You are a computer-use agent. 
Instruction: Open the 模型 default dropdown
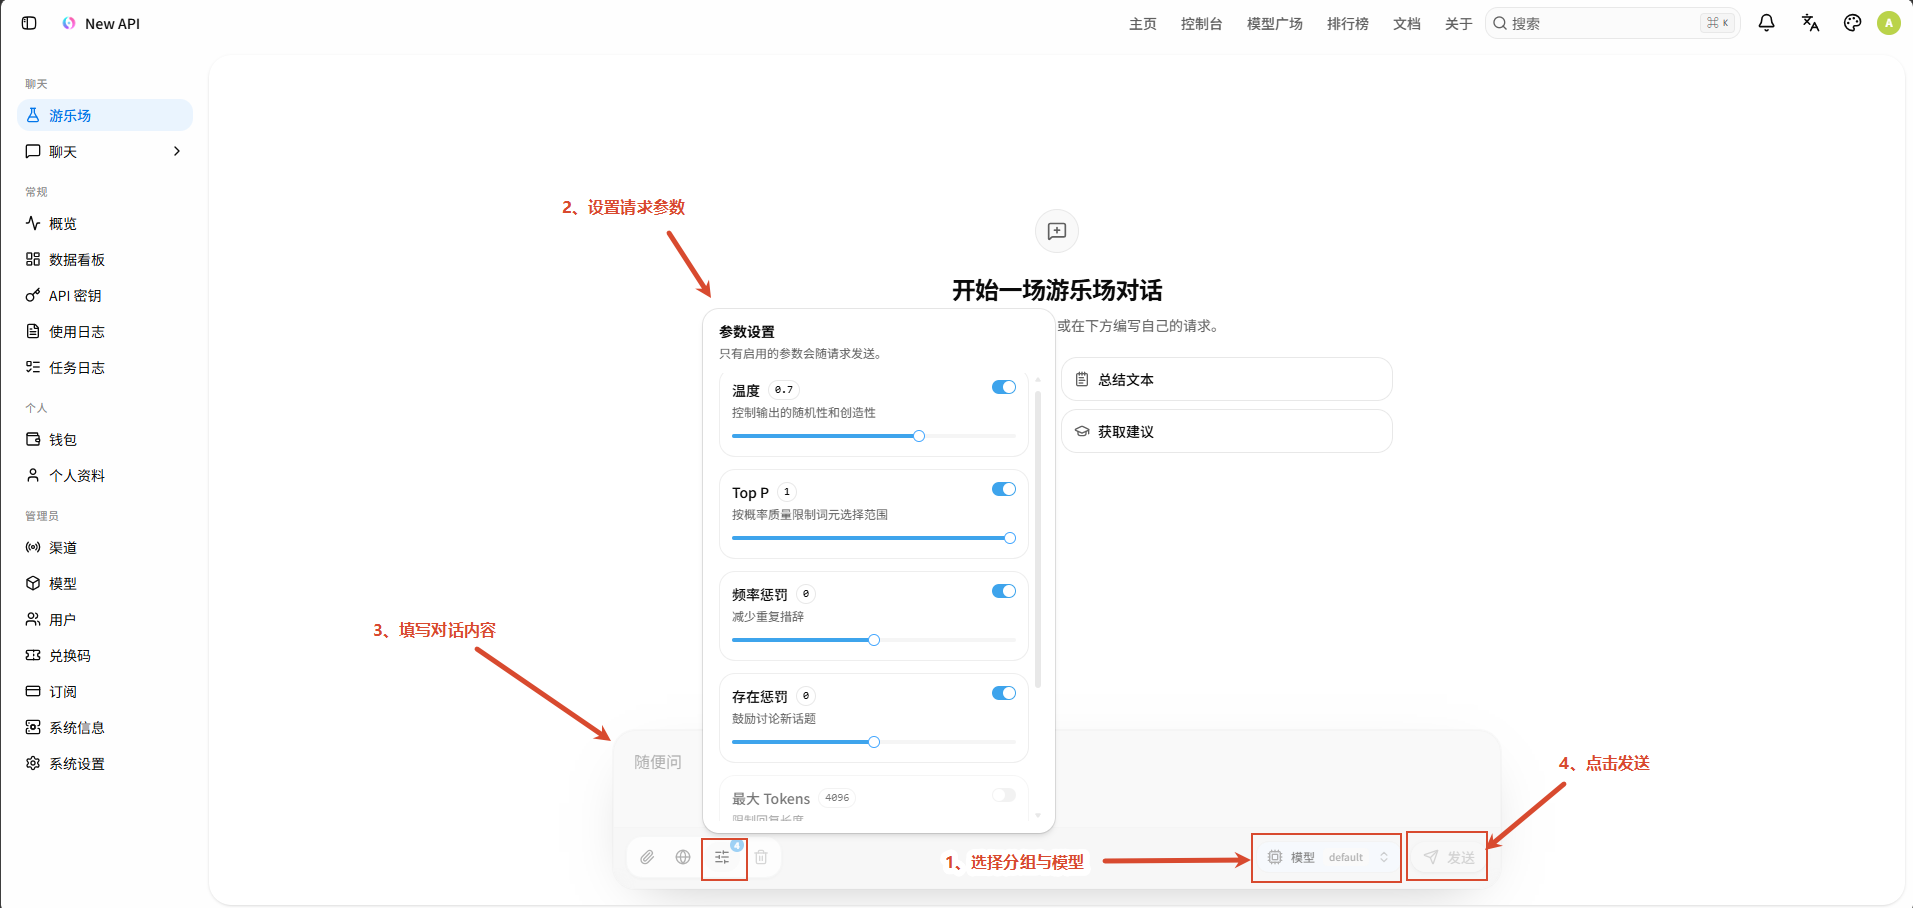pyautogui.click(x=1327, y=857)
